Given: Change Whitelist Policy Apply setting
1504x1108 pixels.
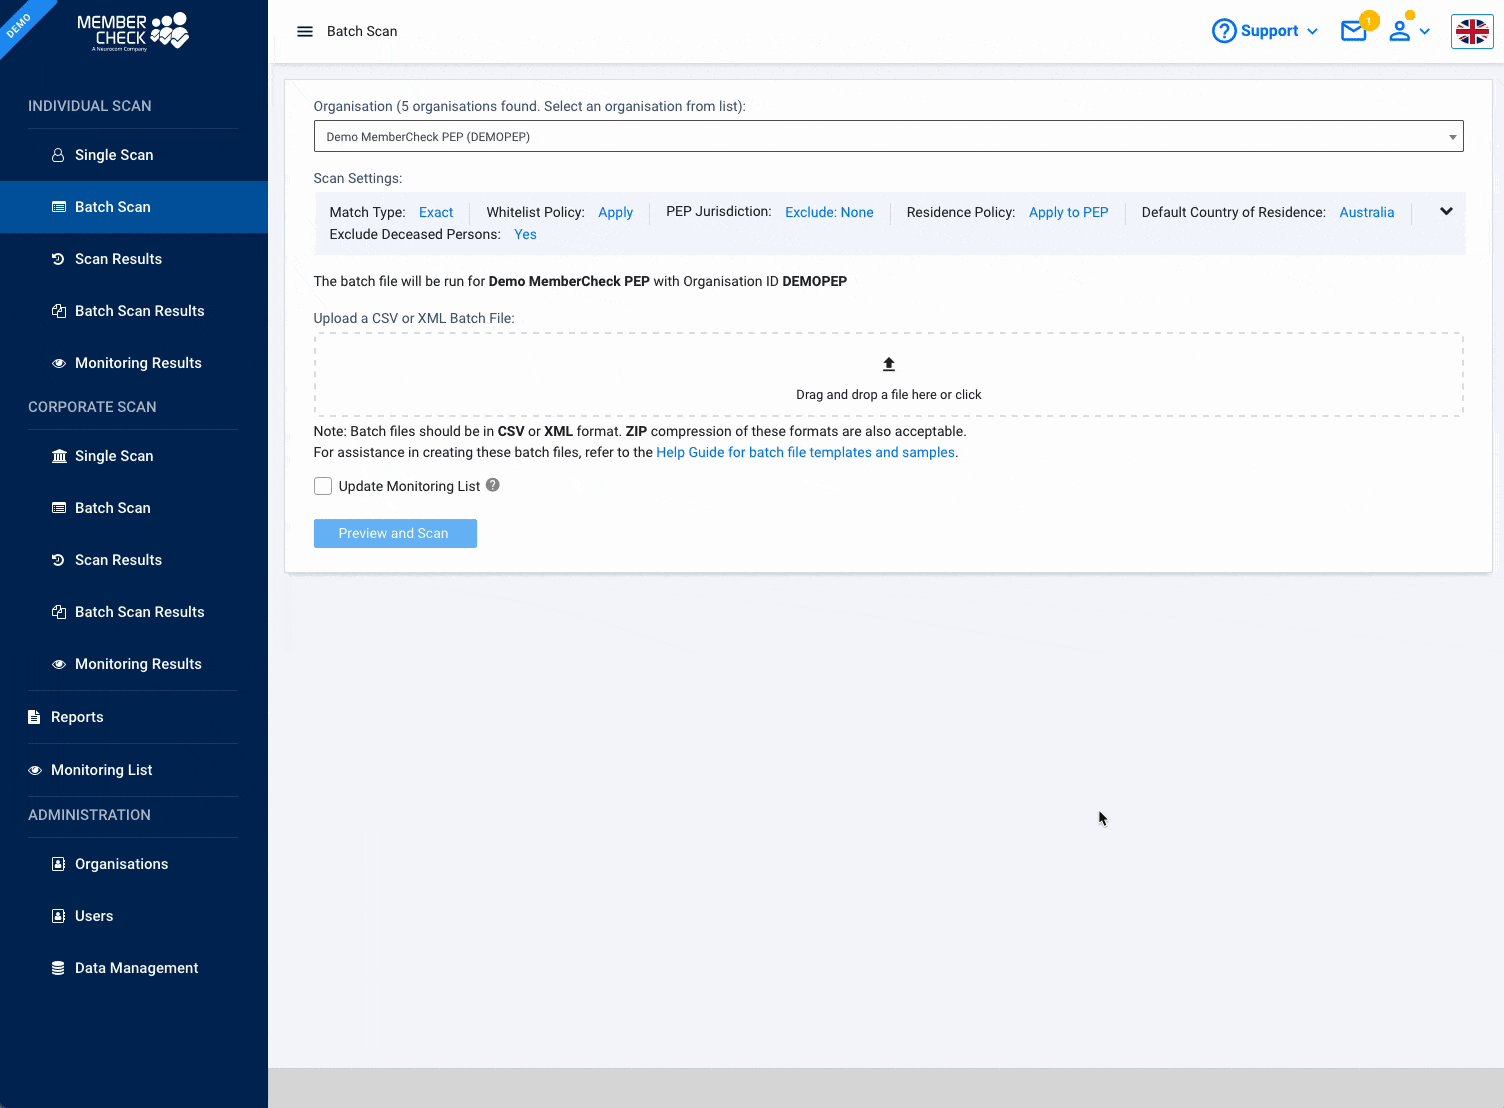Looking at the screenshot, I should [616, 212].
